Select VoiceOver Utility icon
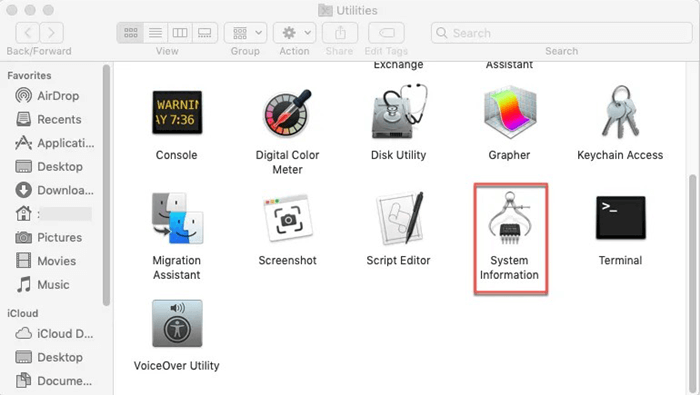 coord(177,323)
